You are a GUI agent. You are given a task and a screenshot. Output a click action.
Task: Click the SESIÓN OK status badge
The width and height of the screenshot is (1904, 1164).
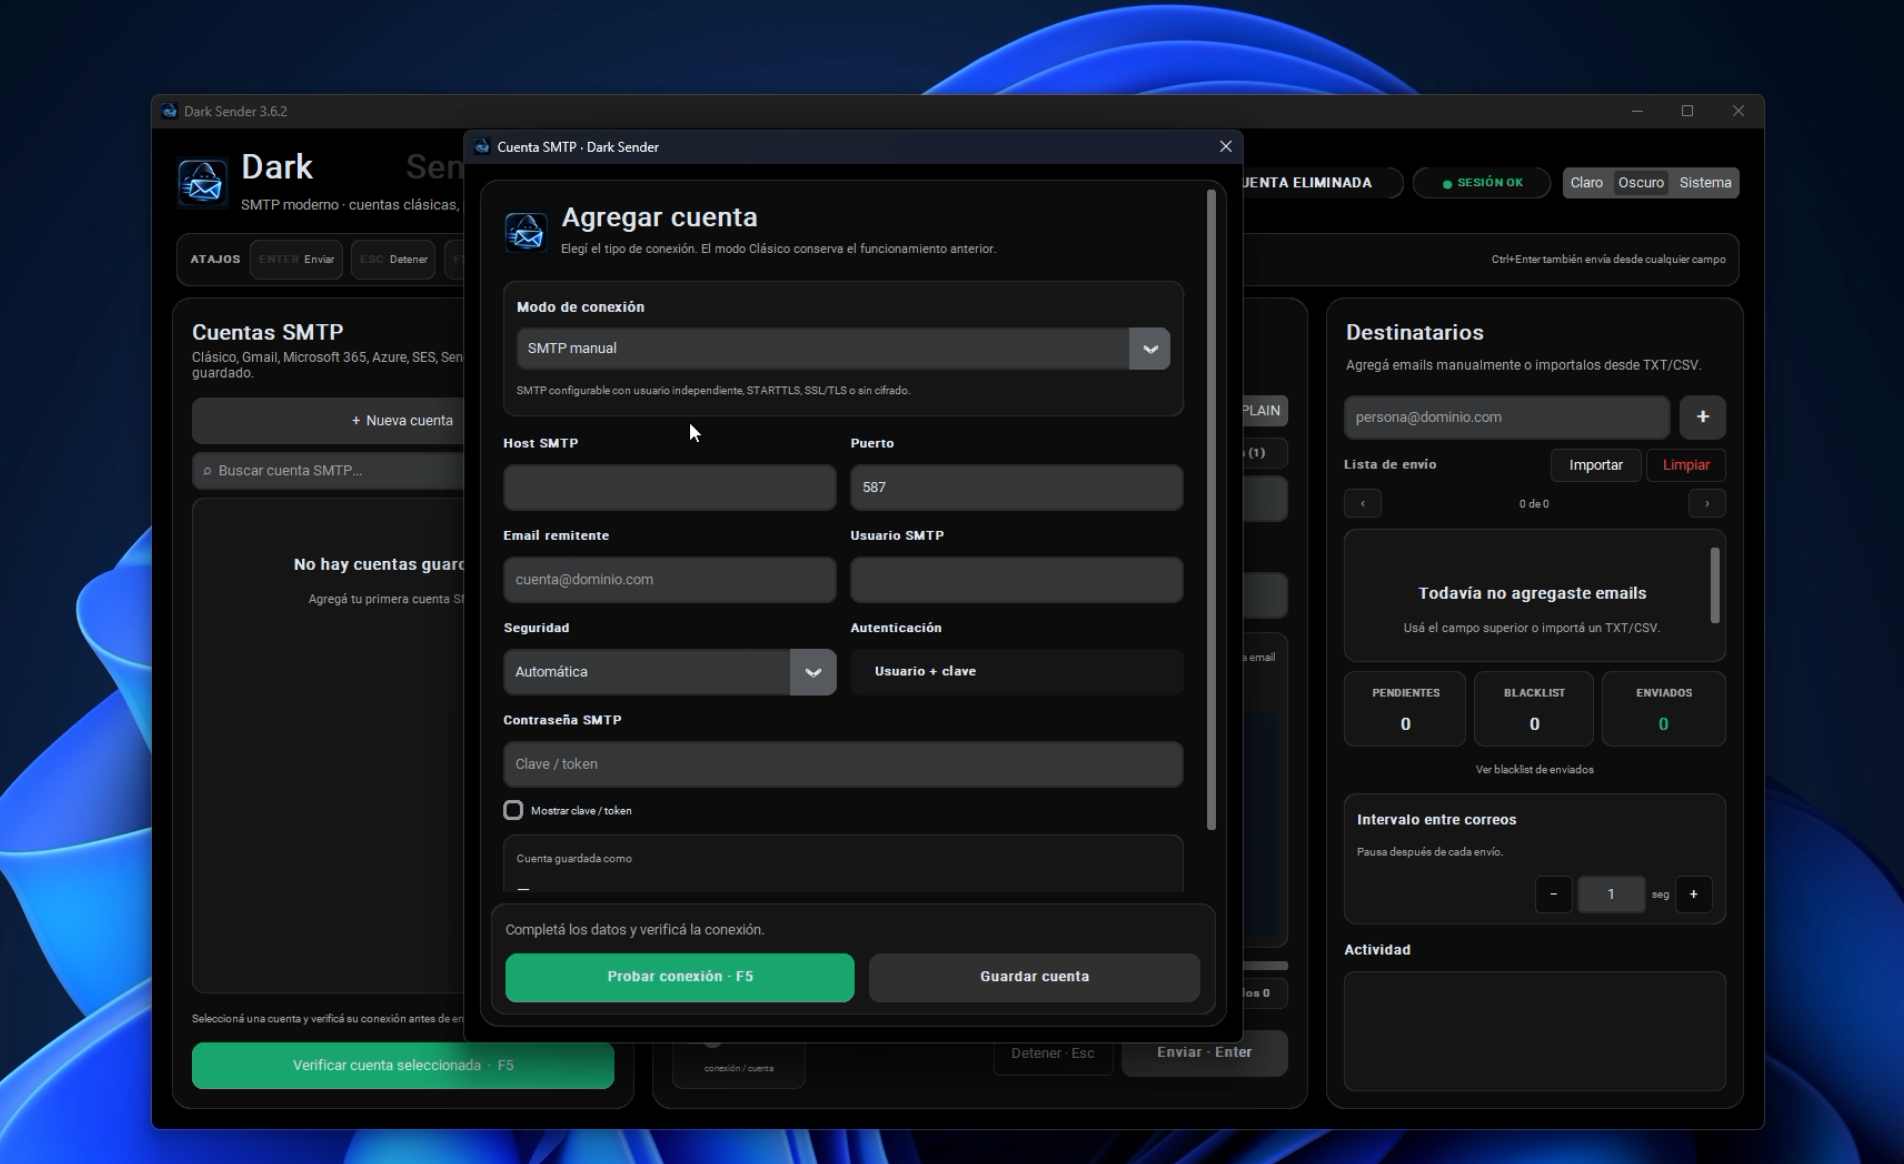click(x=1482, y=183)
